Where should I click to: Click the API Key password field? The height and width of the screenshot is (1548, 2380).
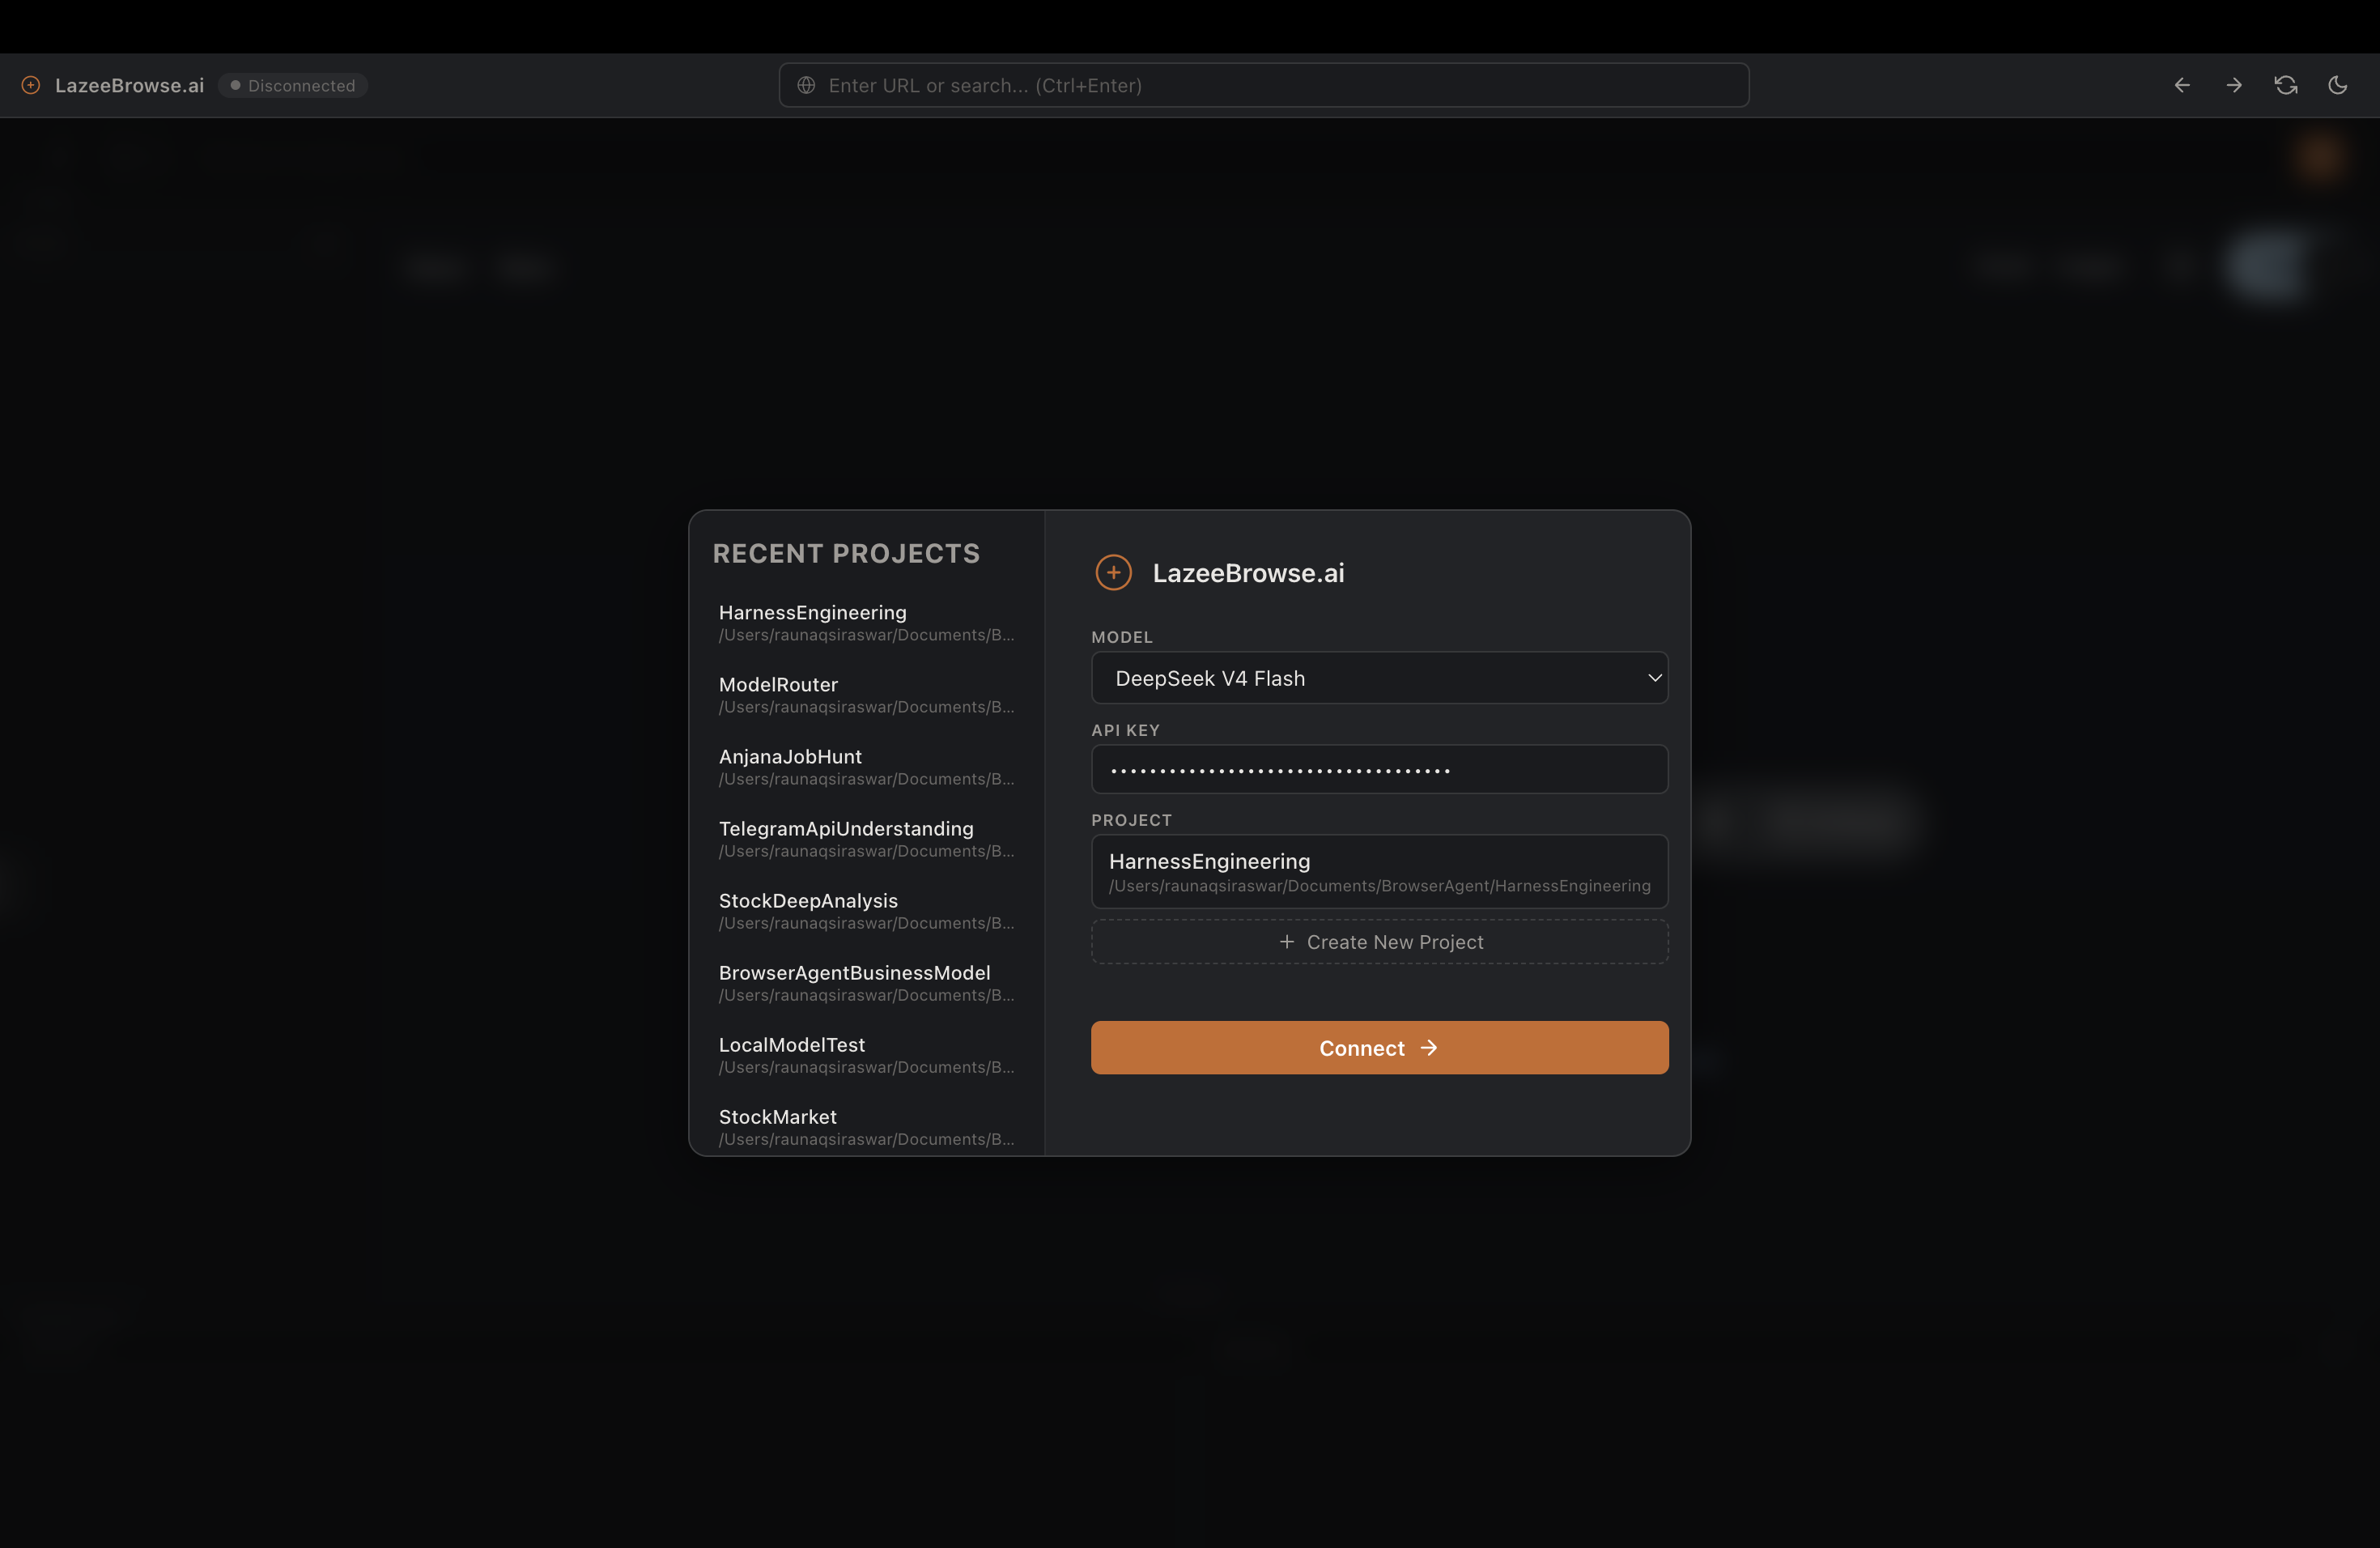(x=1379, y=769)
